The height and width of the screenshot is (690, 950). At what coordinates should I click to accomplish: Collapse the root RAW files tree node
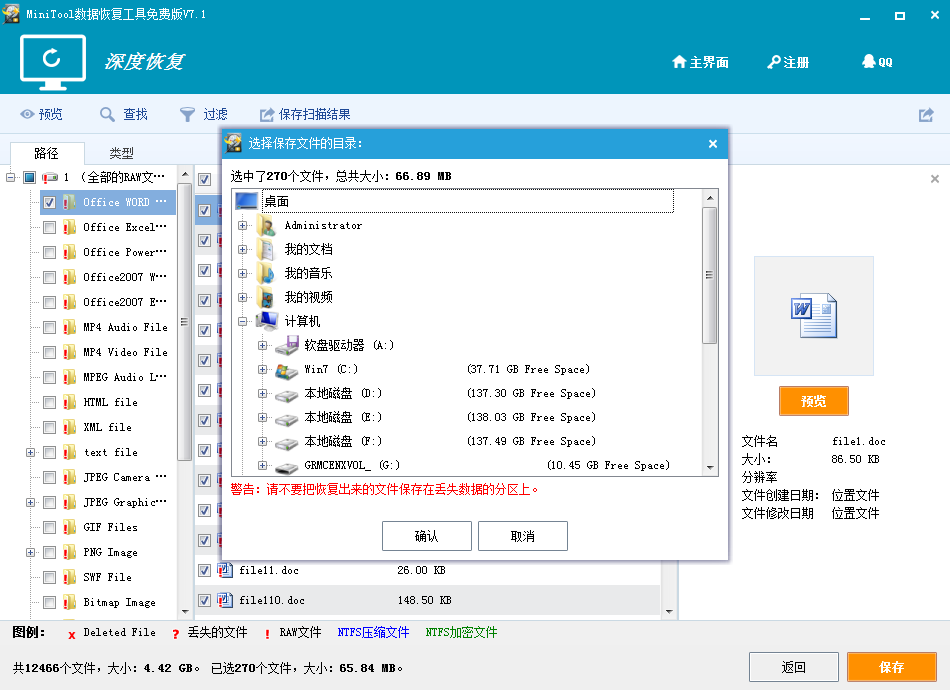pos(10,177)
